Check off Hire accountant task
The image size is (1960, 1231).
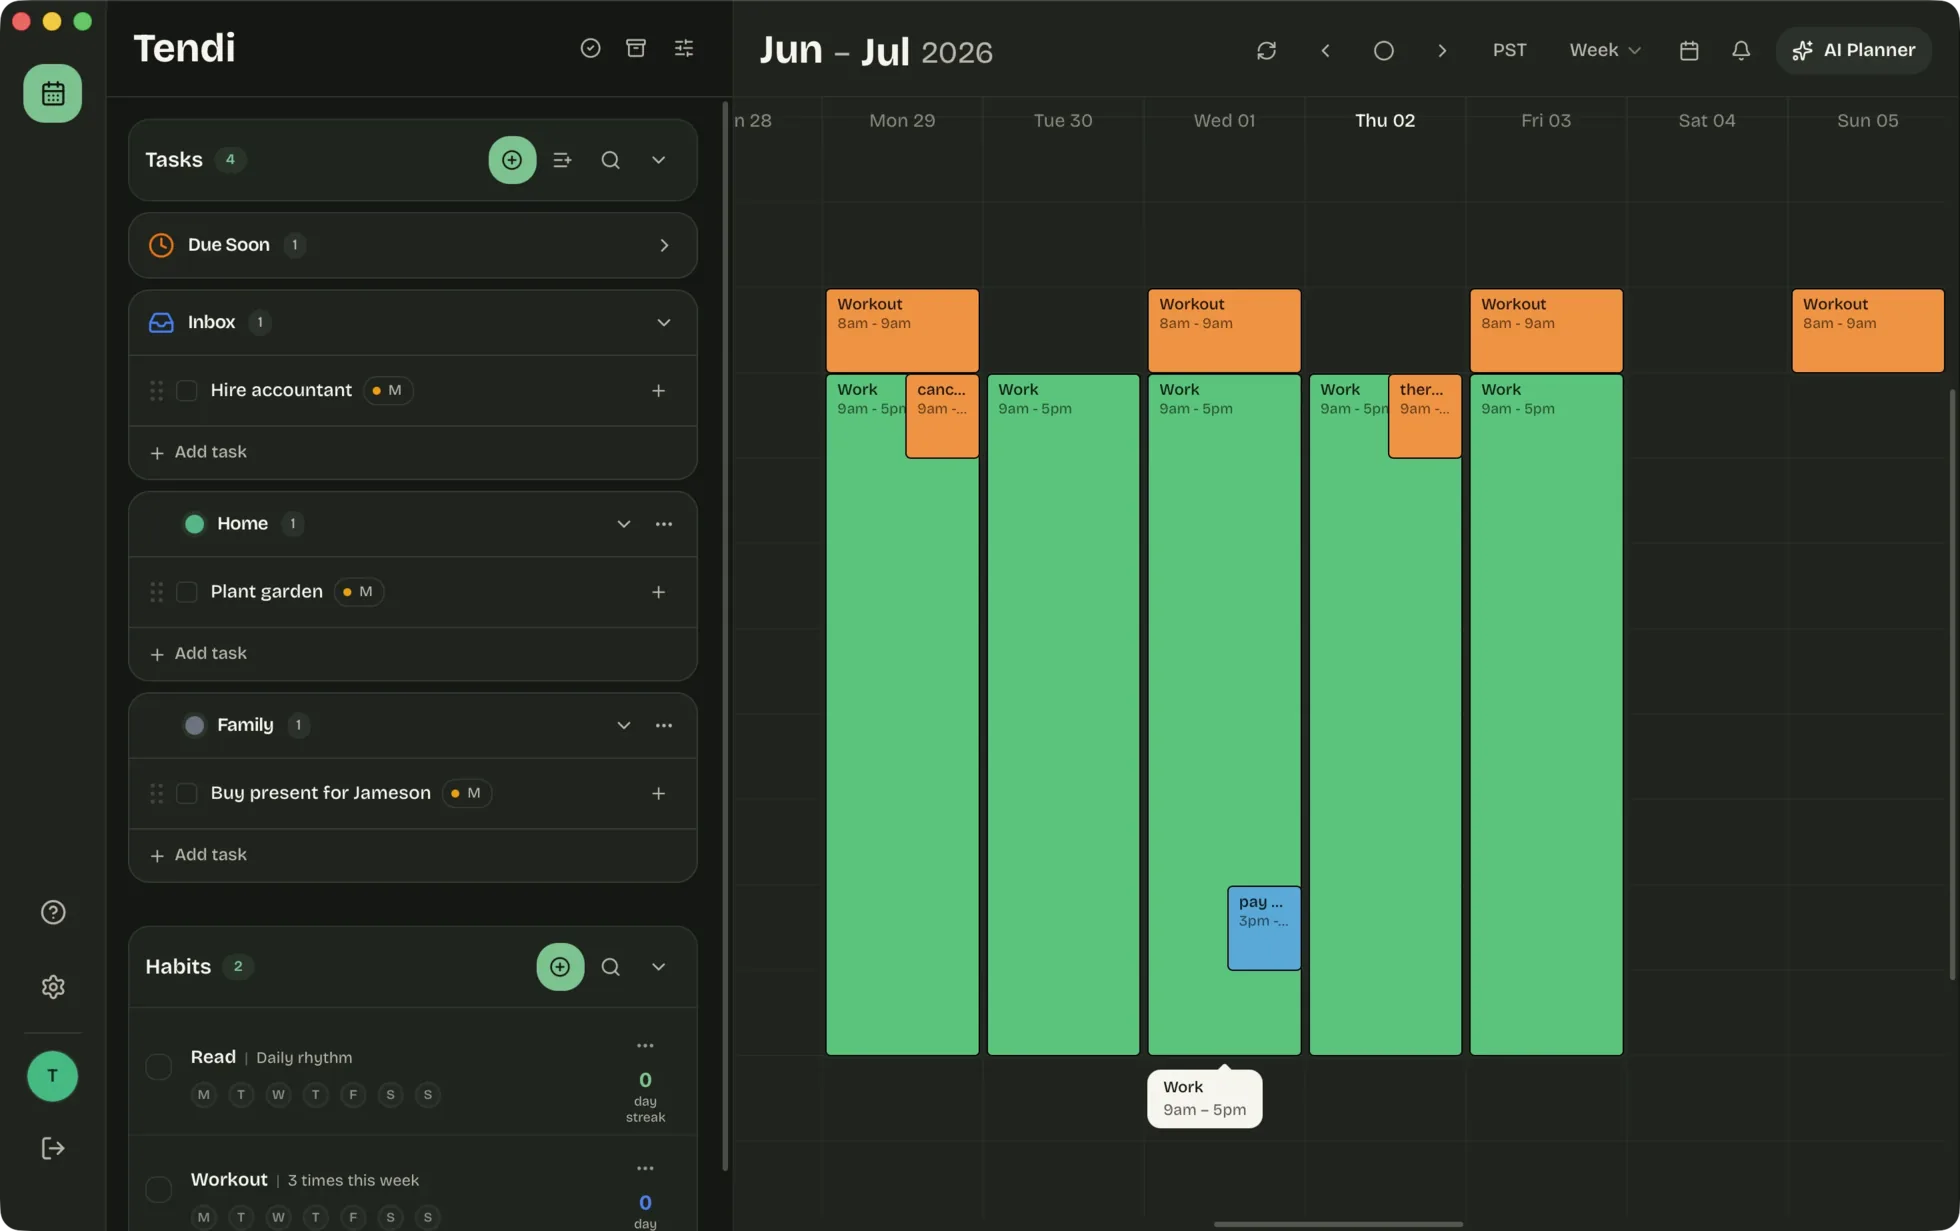[x=186, y=391]
